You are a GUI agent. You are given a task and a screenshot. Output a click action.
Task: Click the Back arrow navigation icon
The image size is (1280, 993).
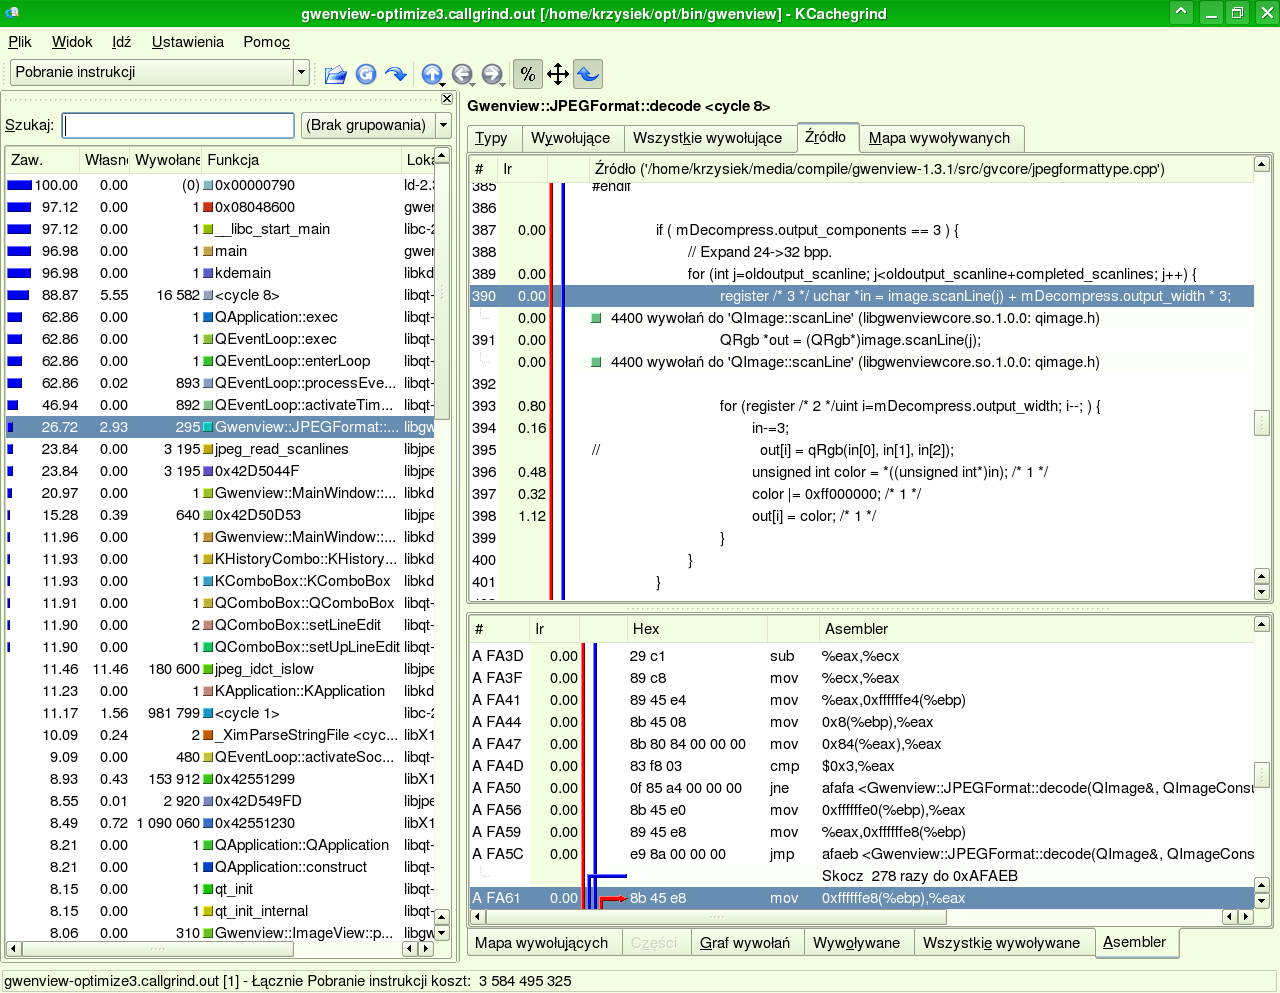(x=461, y=74)
